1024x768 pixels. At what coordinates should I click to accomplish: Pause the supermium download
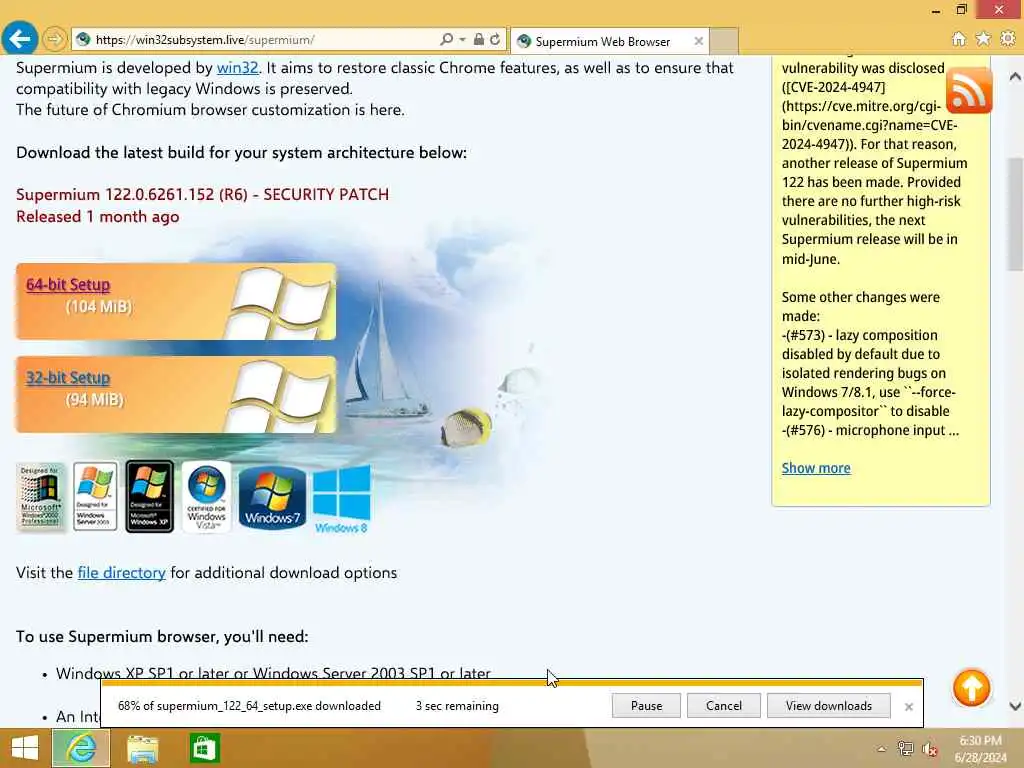tap(646, 706)
